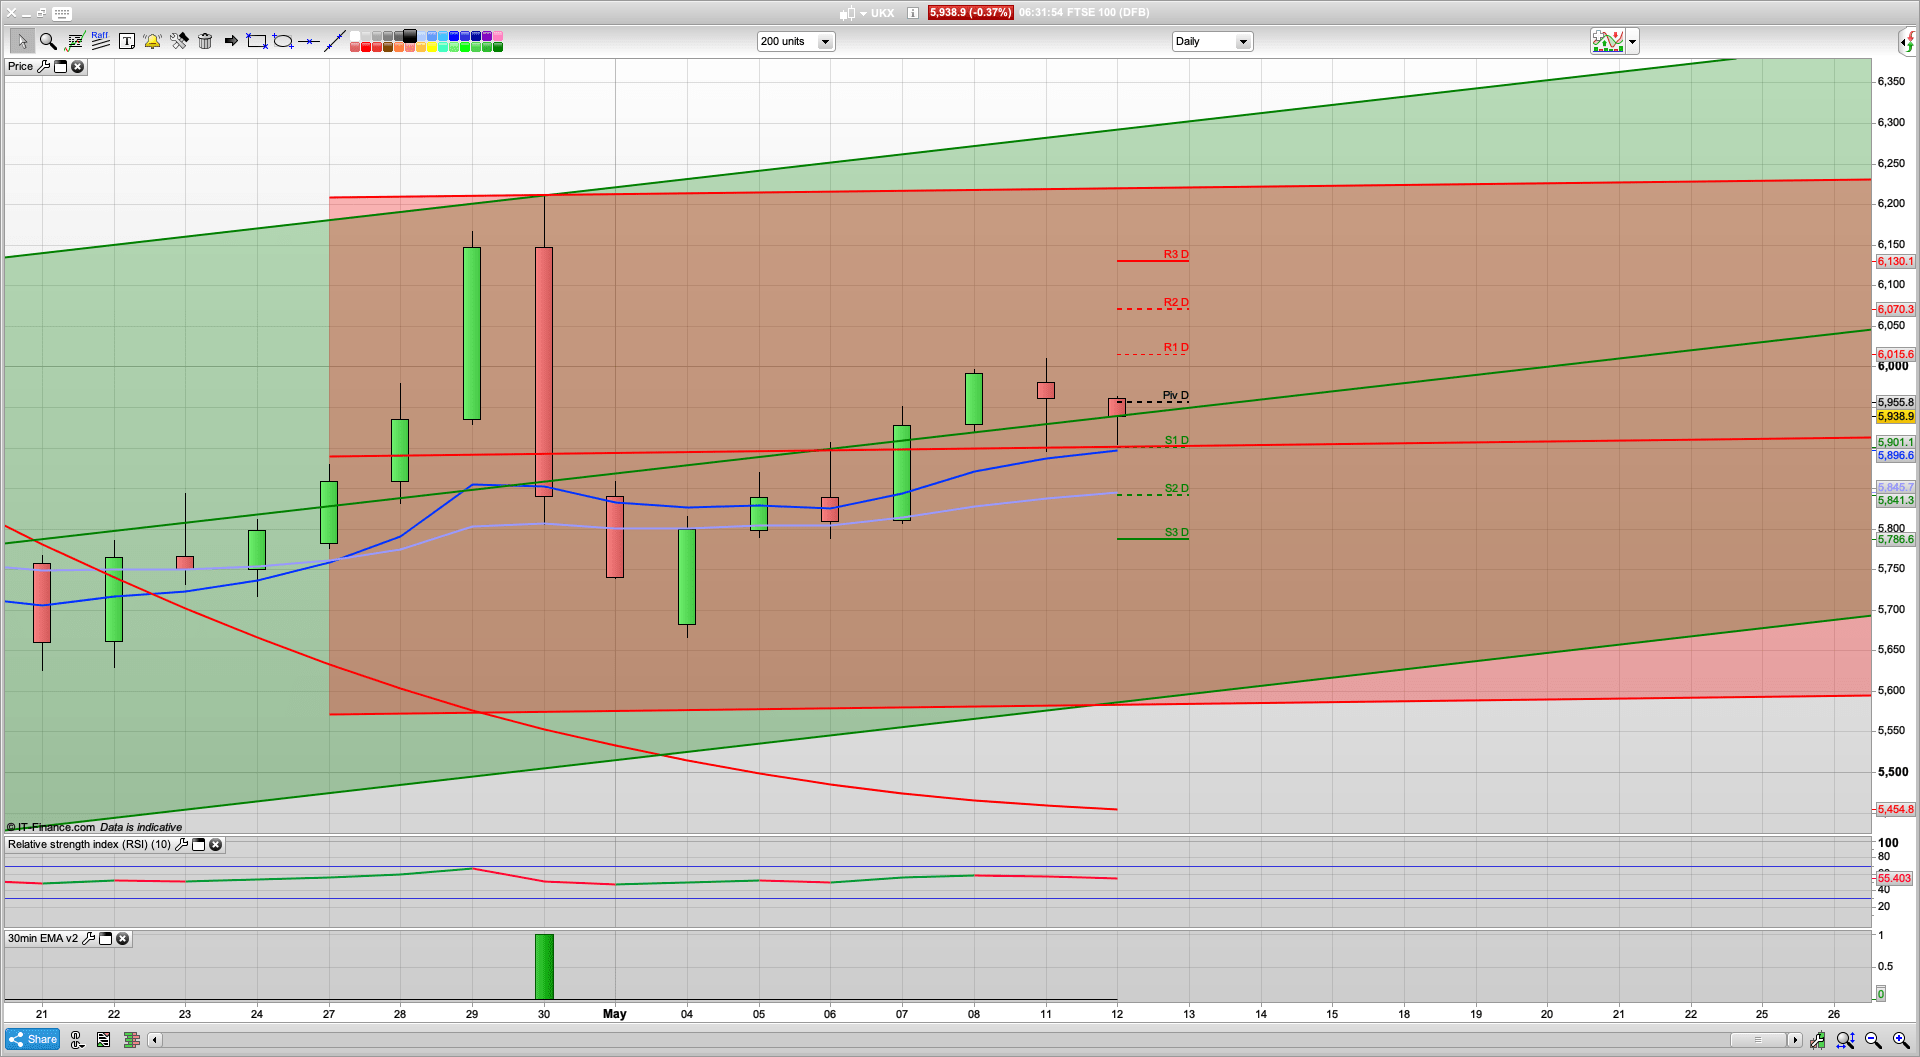Screen dimensions: 1920x1057
Task: Open the Price panel wrench settings
Action: point(43,67)
